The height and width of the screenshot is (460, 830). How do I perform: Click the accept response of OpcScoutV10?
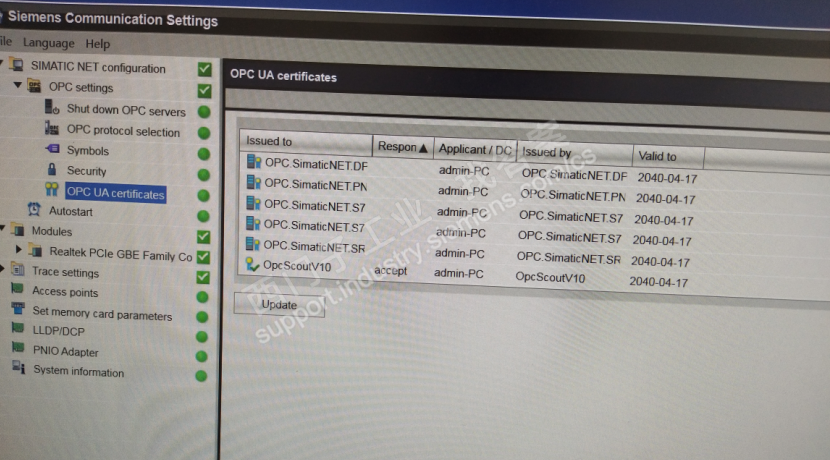tap(391, 271)
